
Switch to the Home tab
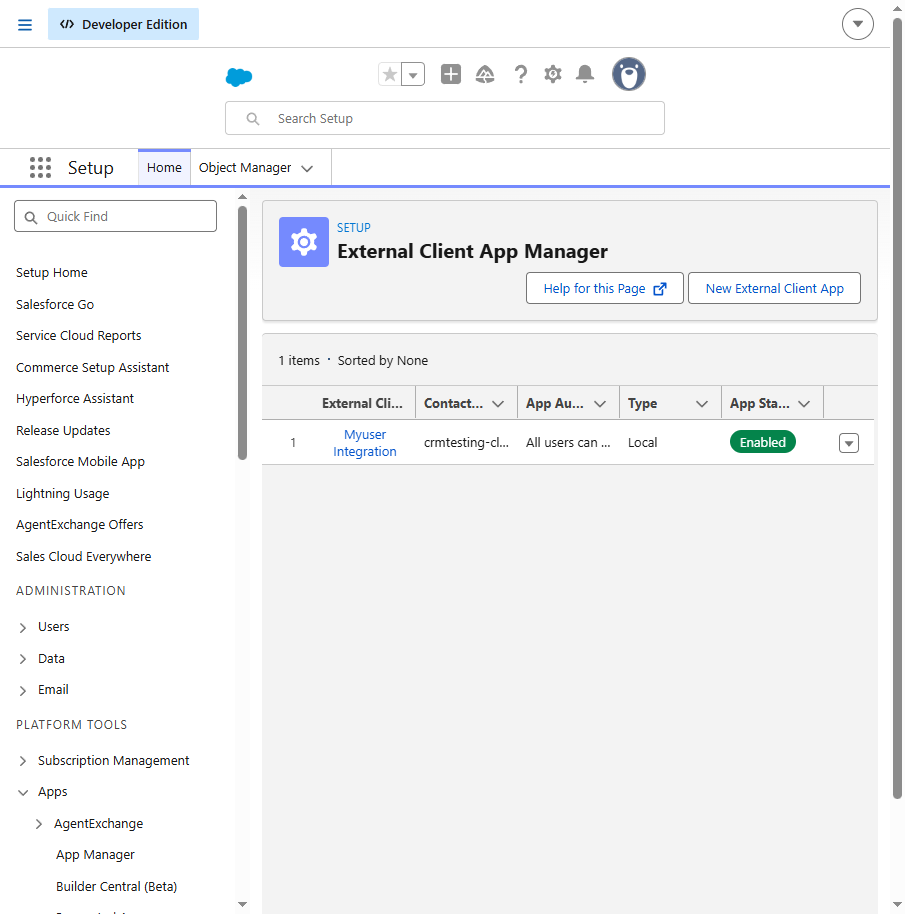point(164,168)
